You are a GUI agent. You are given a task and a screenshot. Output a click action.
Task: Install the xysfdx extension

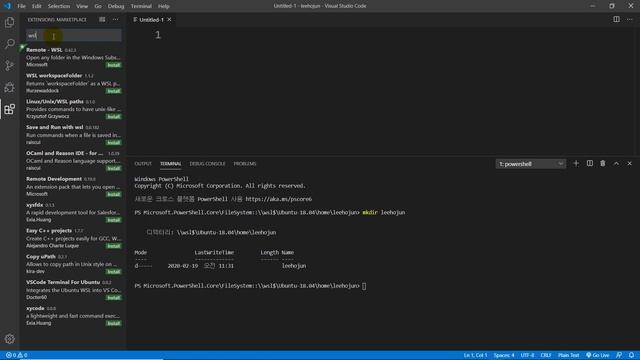pos(113,220)
